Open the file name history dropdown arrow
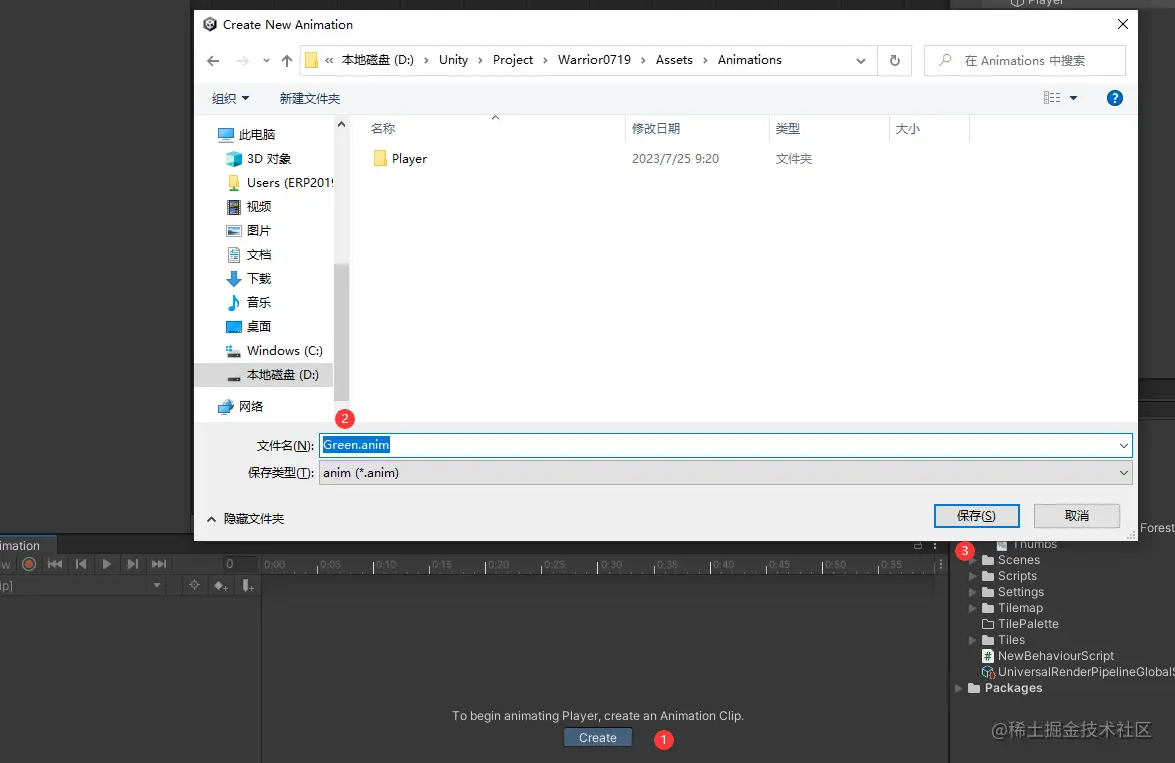Image resolution: width=1175 pixels, height=763 pixels. coord(1123,445)
